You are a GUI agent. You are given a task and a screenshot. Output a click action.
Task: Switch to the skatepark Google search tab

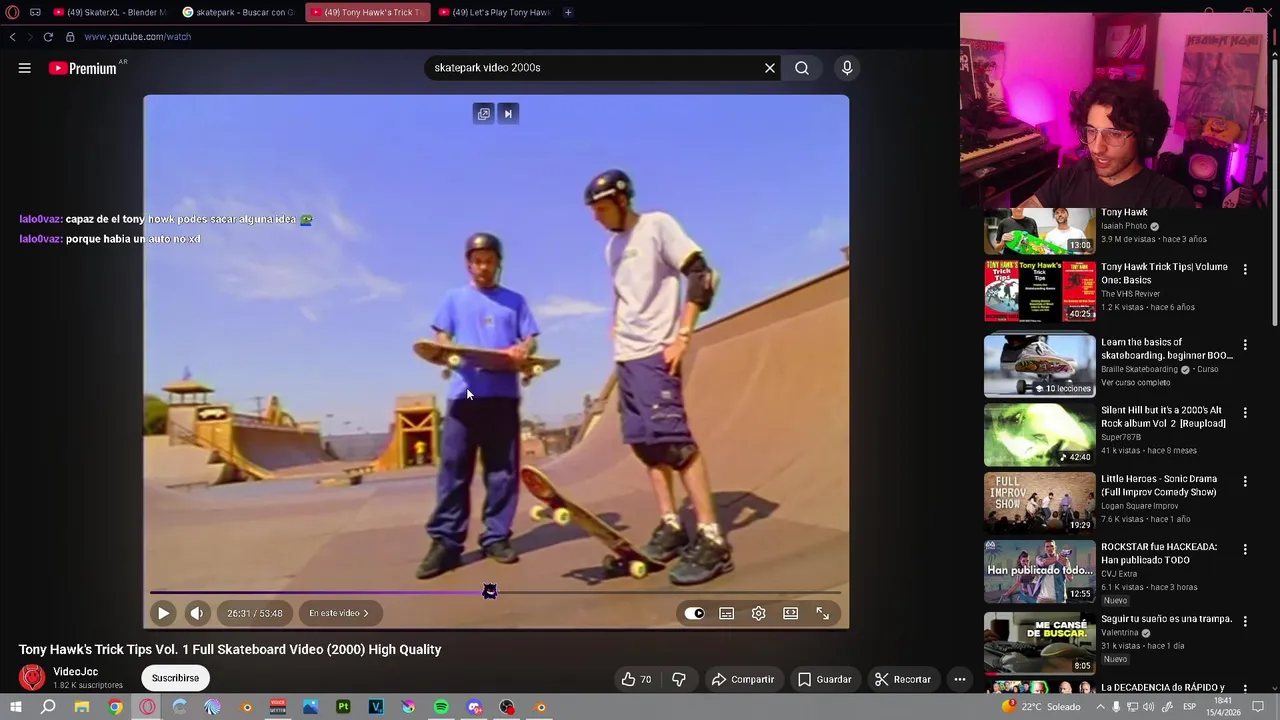point(238,12)
